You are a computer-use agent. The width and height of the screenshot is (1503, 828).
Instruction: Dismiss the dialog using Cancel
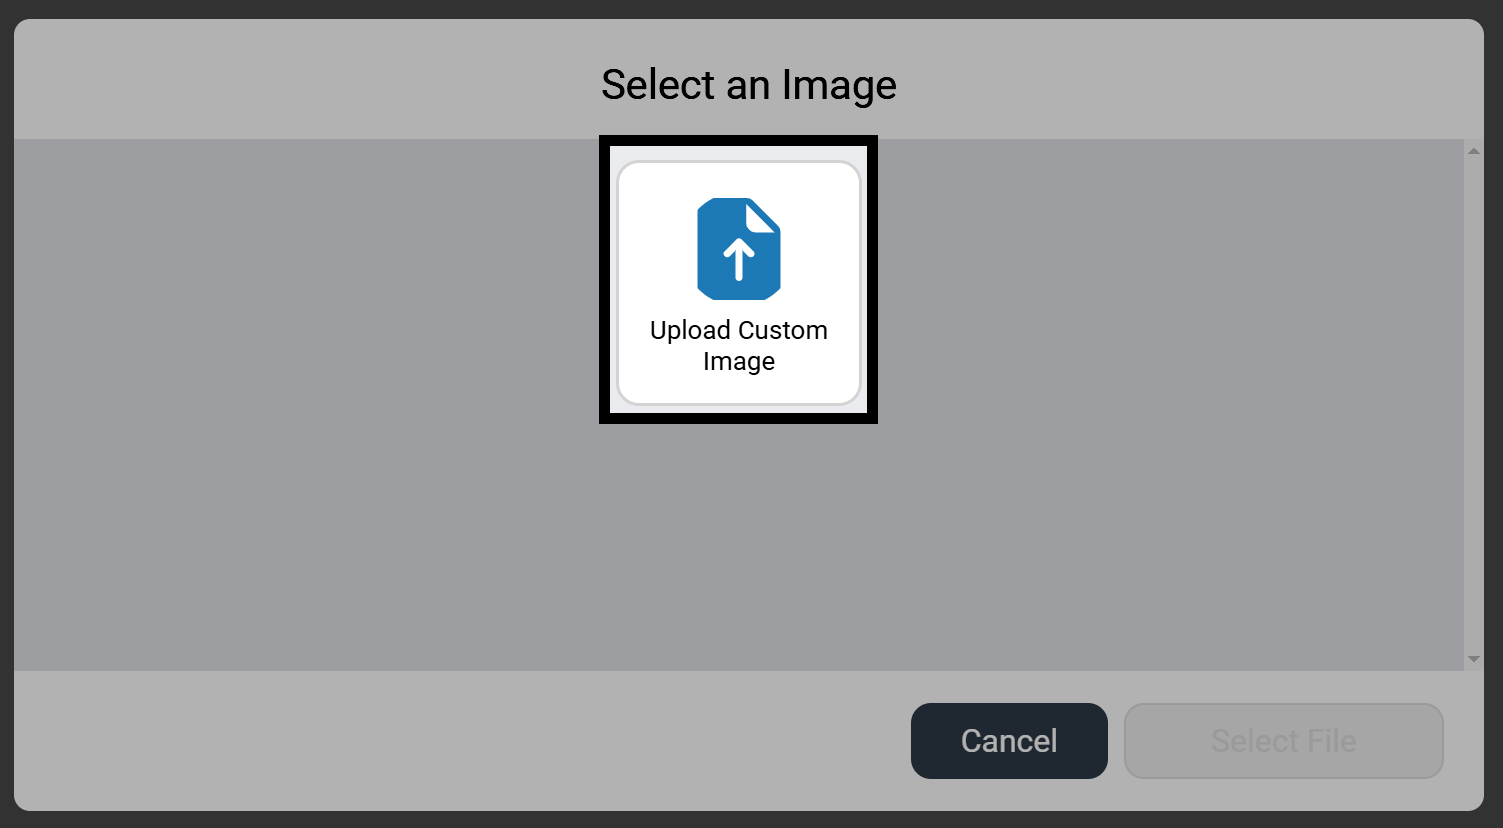1008,741
